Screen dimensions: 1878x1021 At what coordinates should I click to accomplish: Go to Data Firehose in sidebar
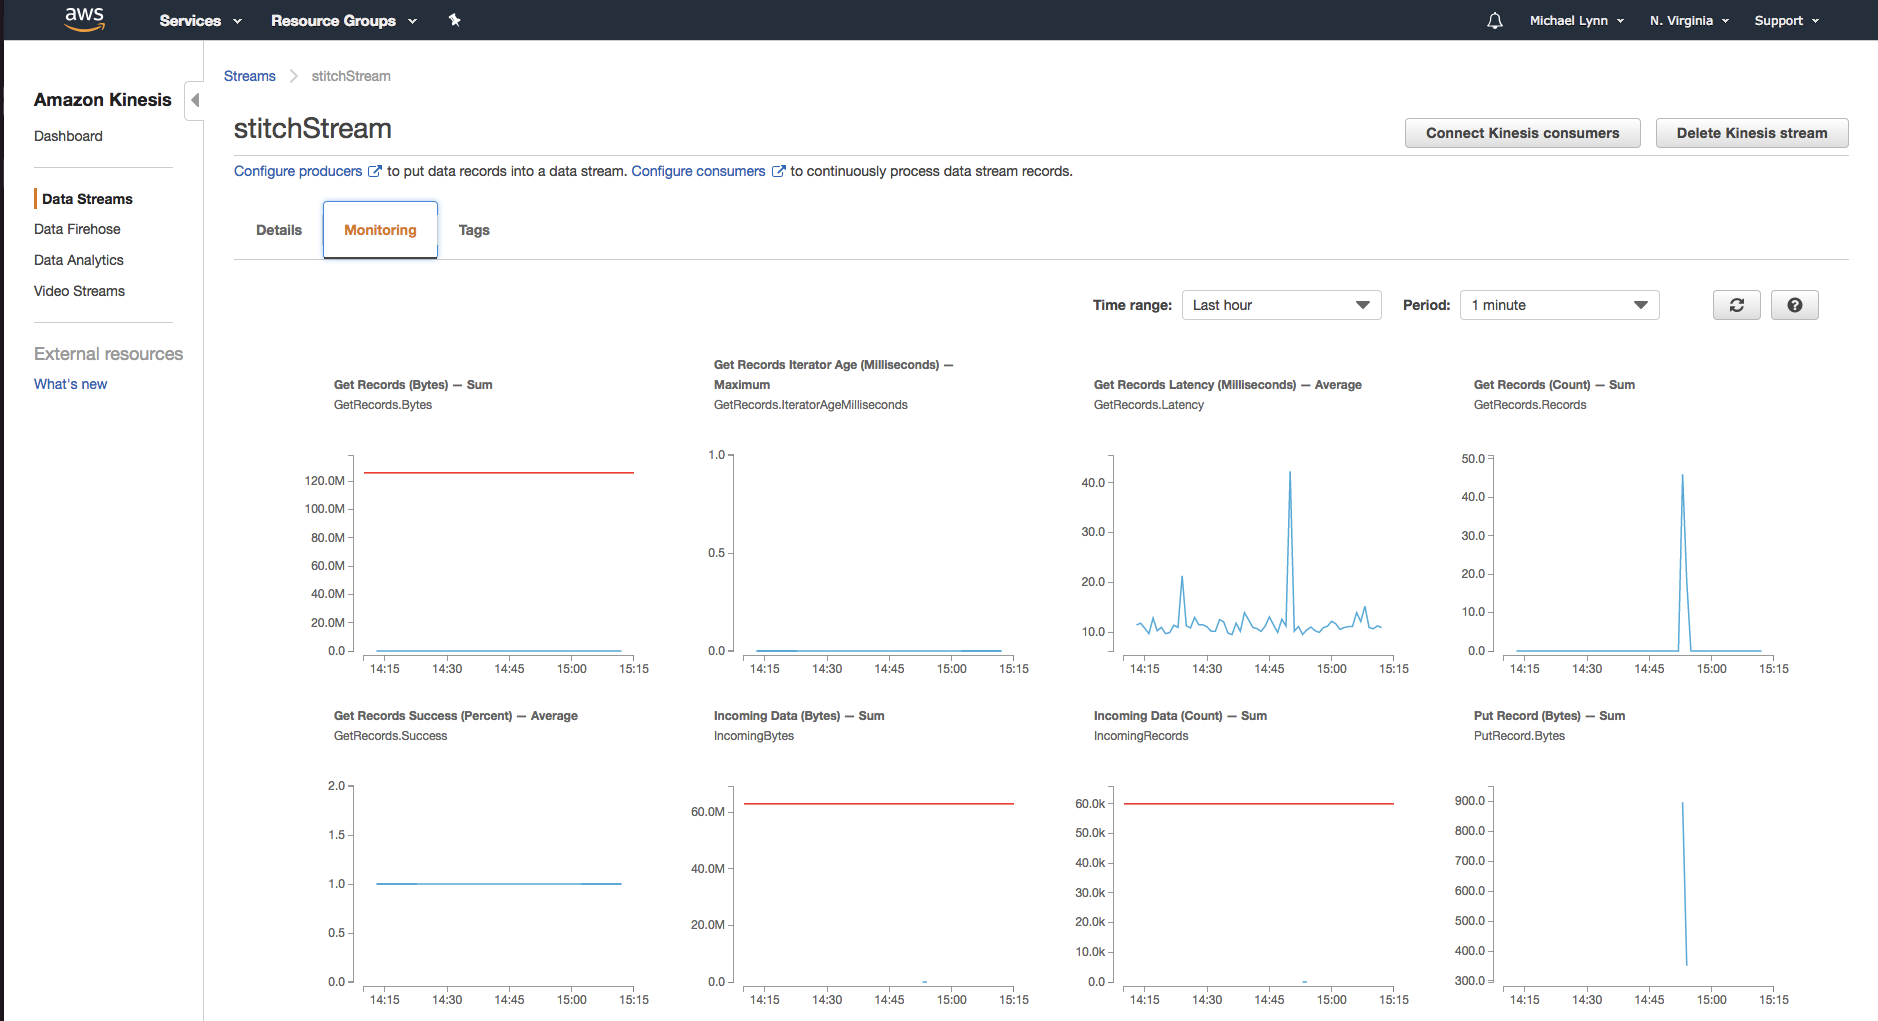pos(77,229)
